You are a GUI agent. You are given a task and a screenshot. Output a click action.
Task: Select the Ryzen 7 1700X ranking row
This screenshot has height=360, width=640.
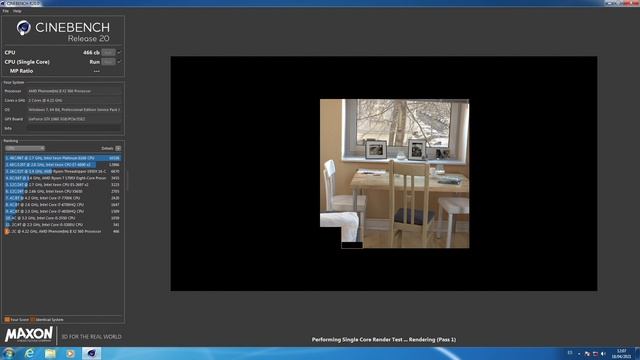[62, 178]
